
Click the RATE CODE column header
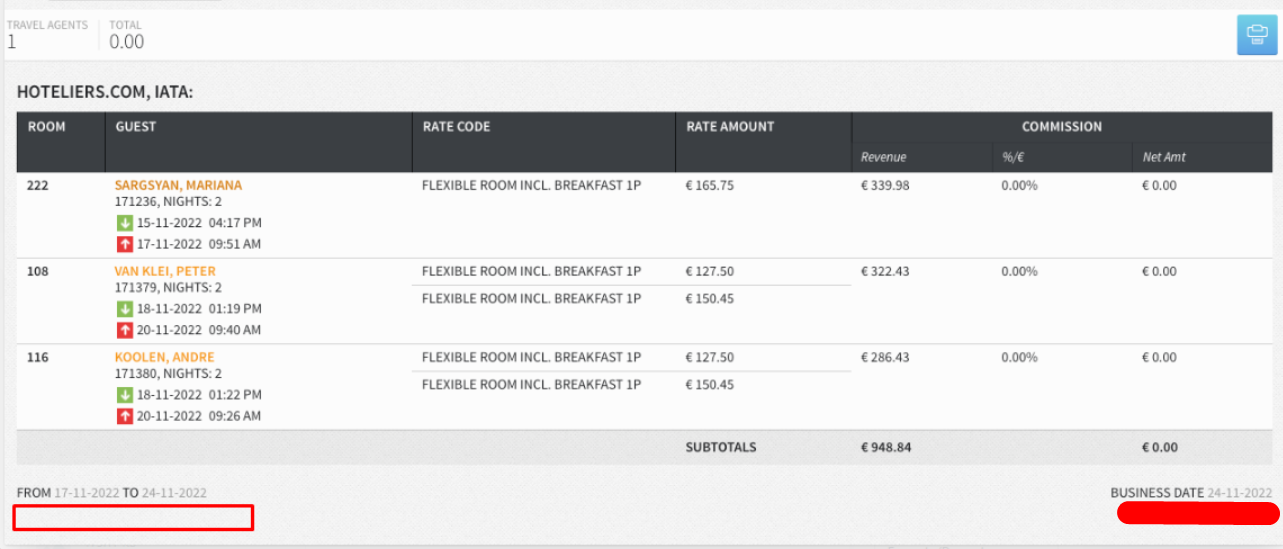[x=456, y=127]
